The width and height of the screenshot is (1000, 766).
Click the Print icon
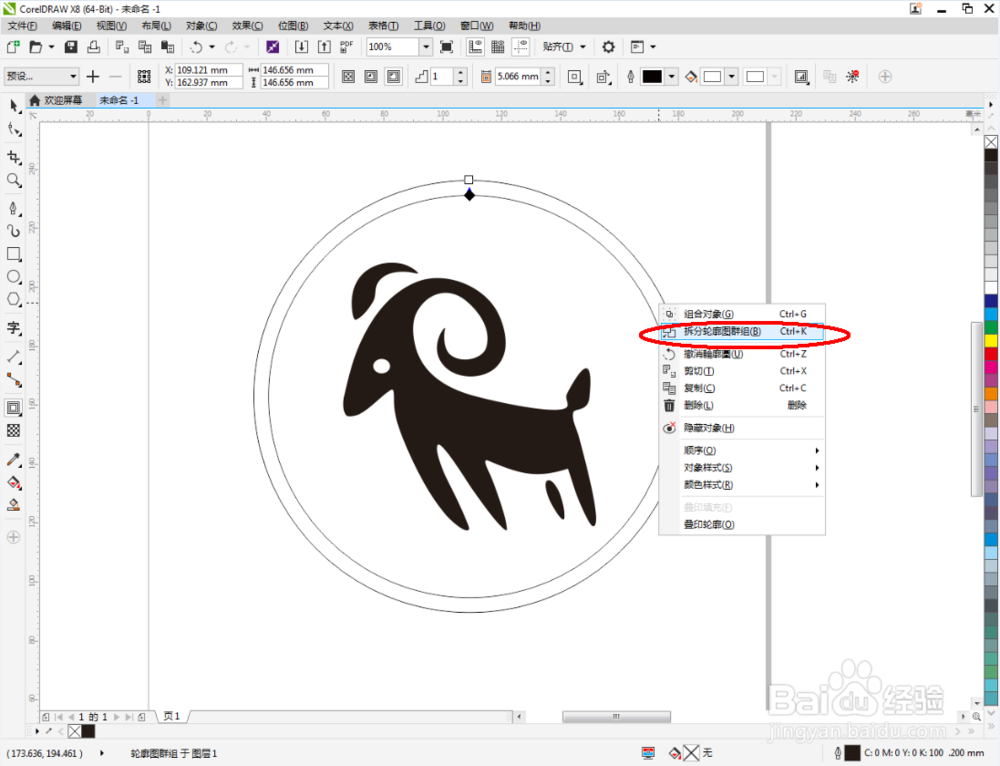(94, 47)
